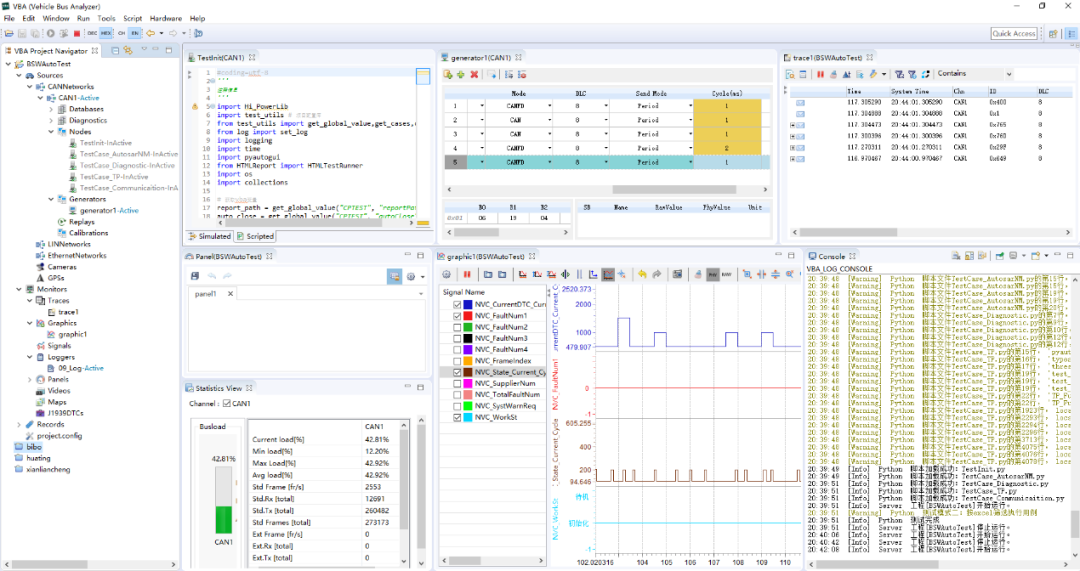Expand the Diagnostics tree node
This screenshot has height=571, width=1080.
click(x=51, y=121)
